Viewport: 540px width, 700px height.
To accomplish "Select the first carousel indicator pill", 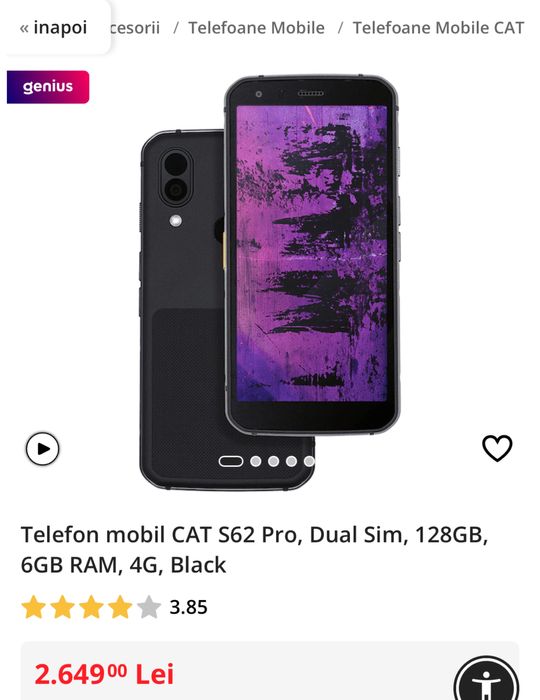I will point(231,461).
